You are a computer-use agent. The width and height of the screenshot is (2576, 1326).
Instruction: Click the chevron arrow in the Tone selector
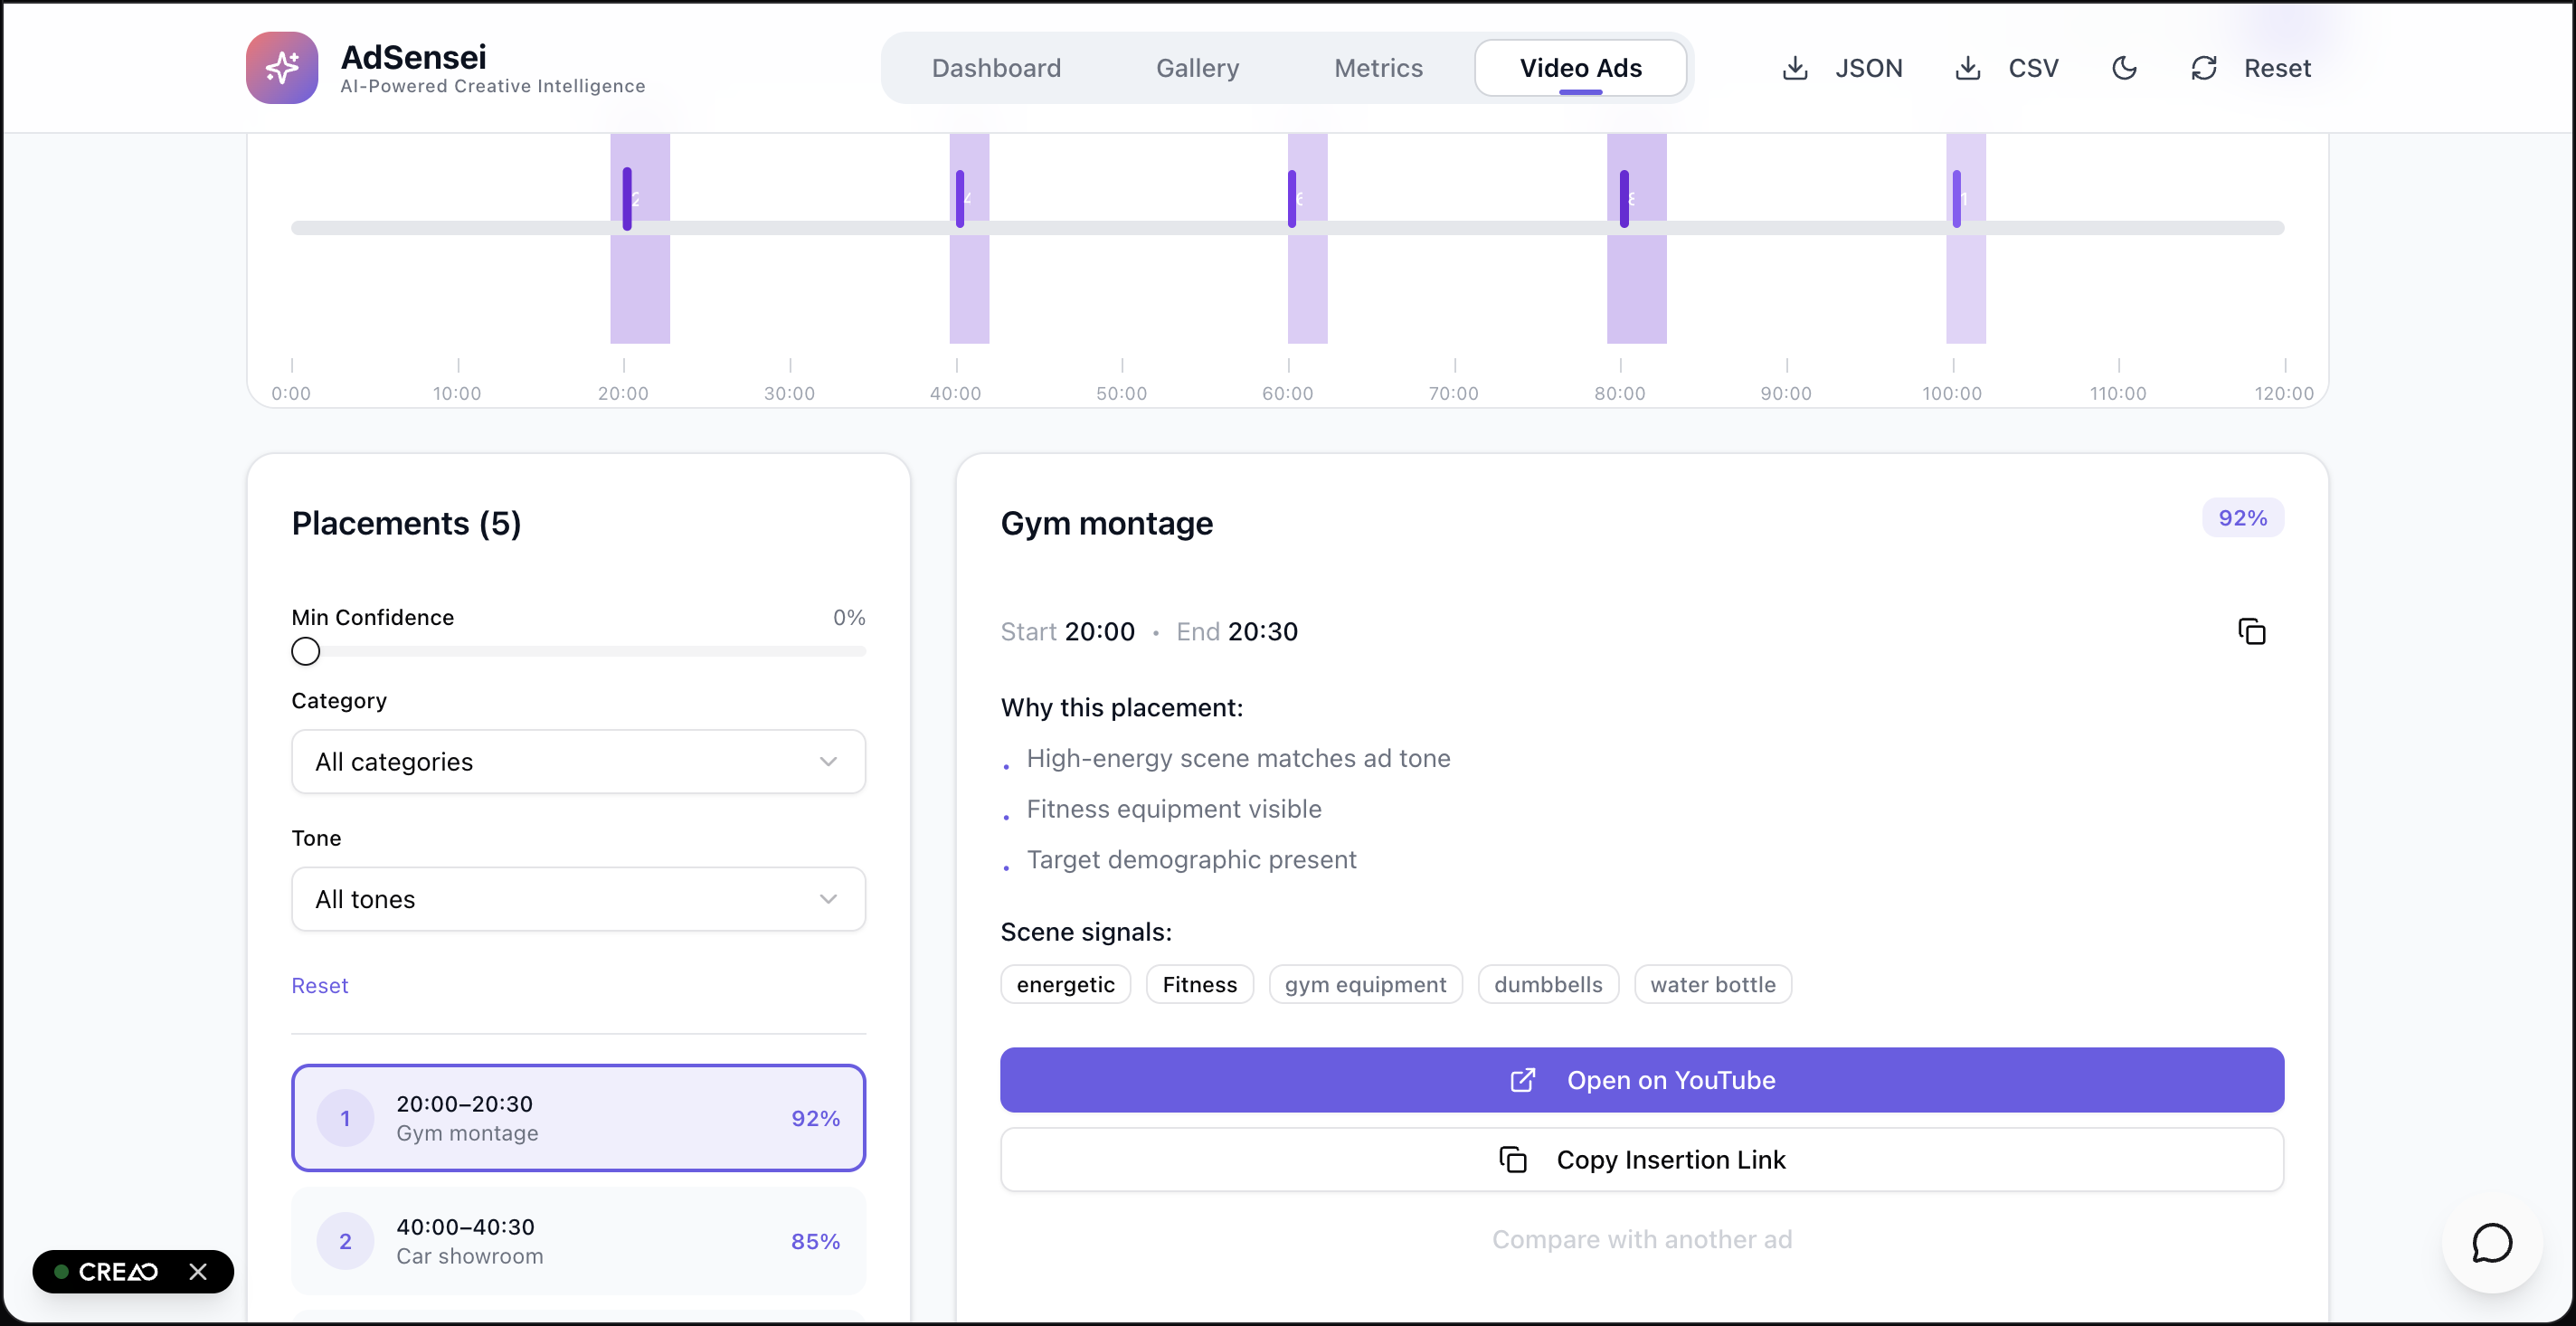pyautogui.click(x=828, y=899)
